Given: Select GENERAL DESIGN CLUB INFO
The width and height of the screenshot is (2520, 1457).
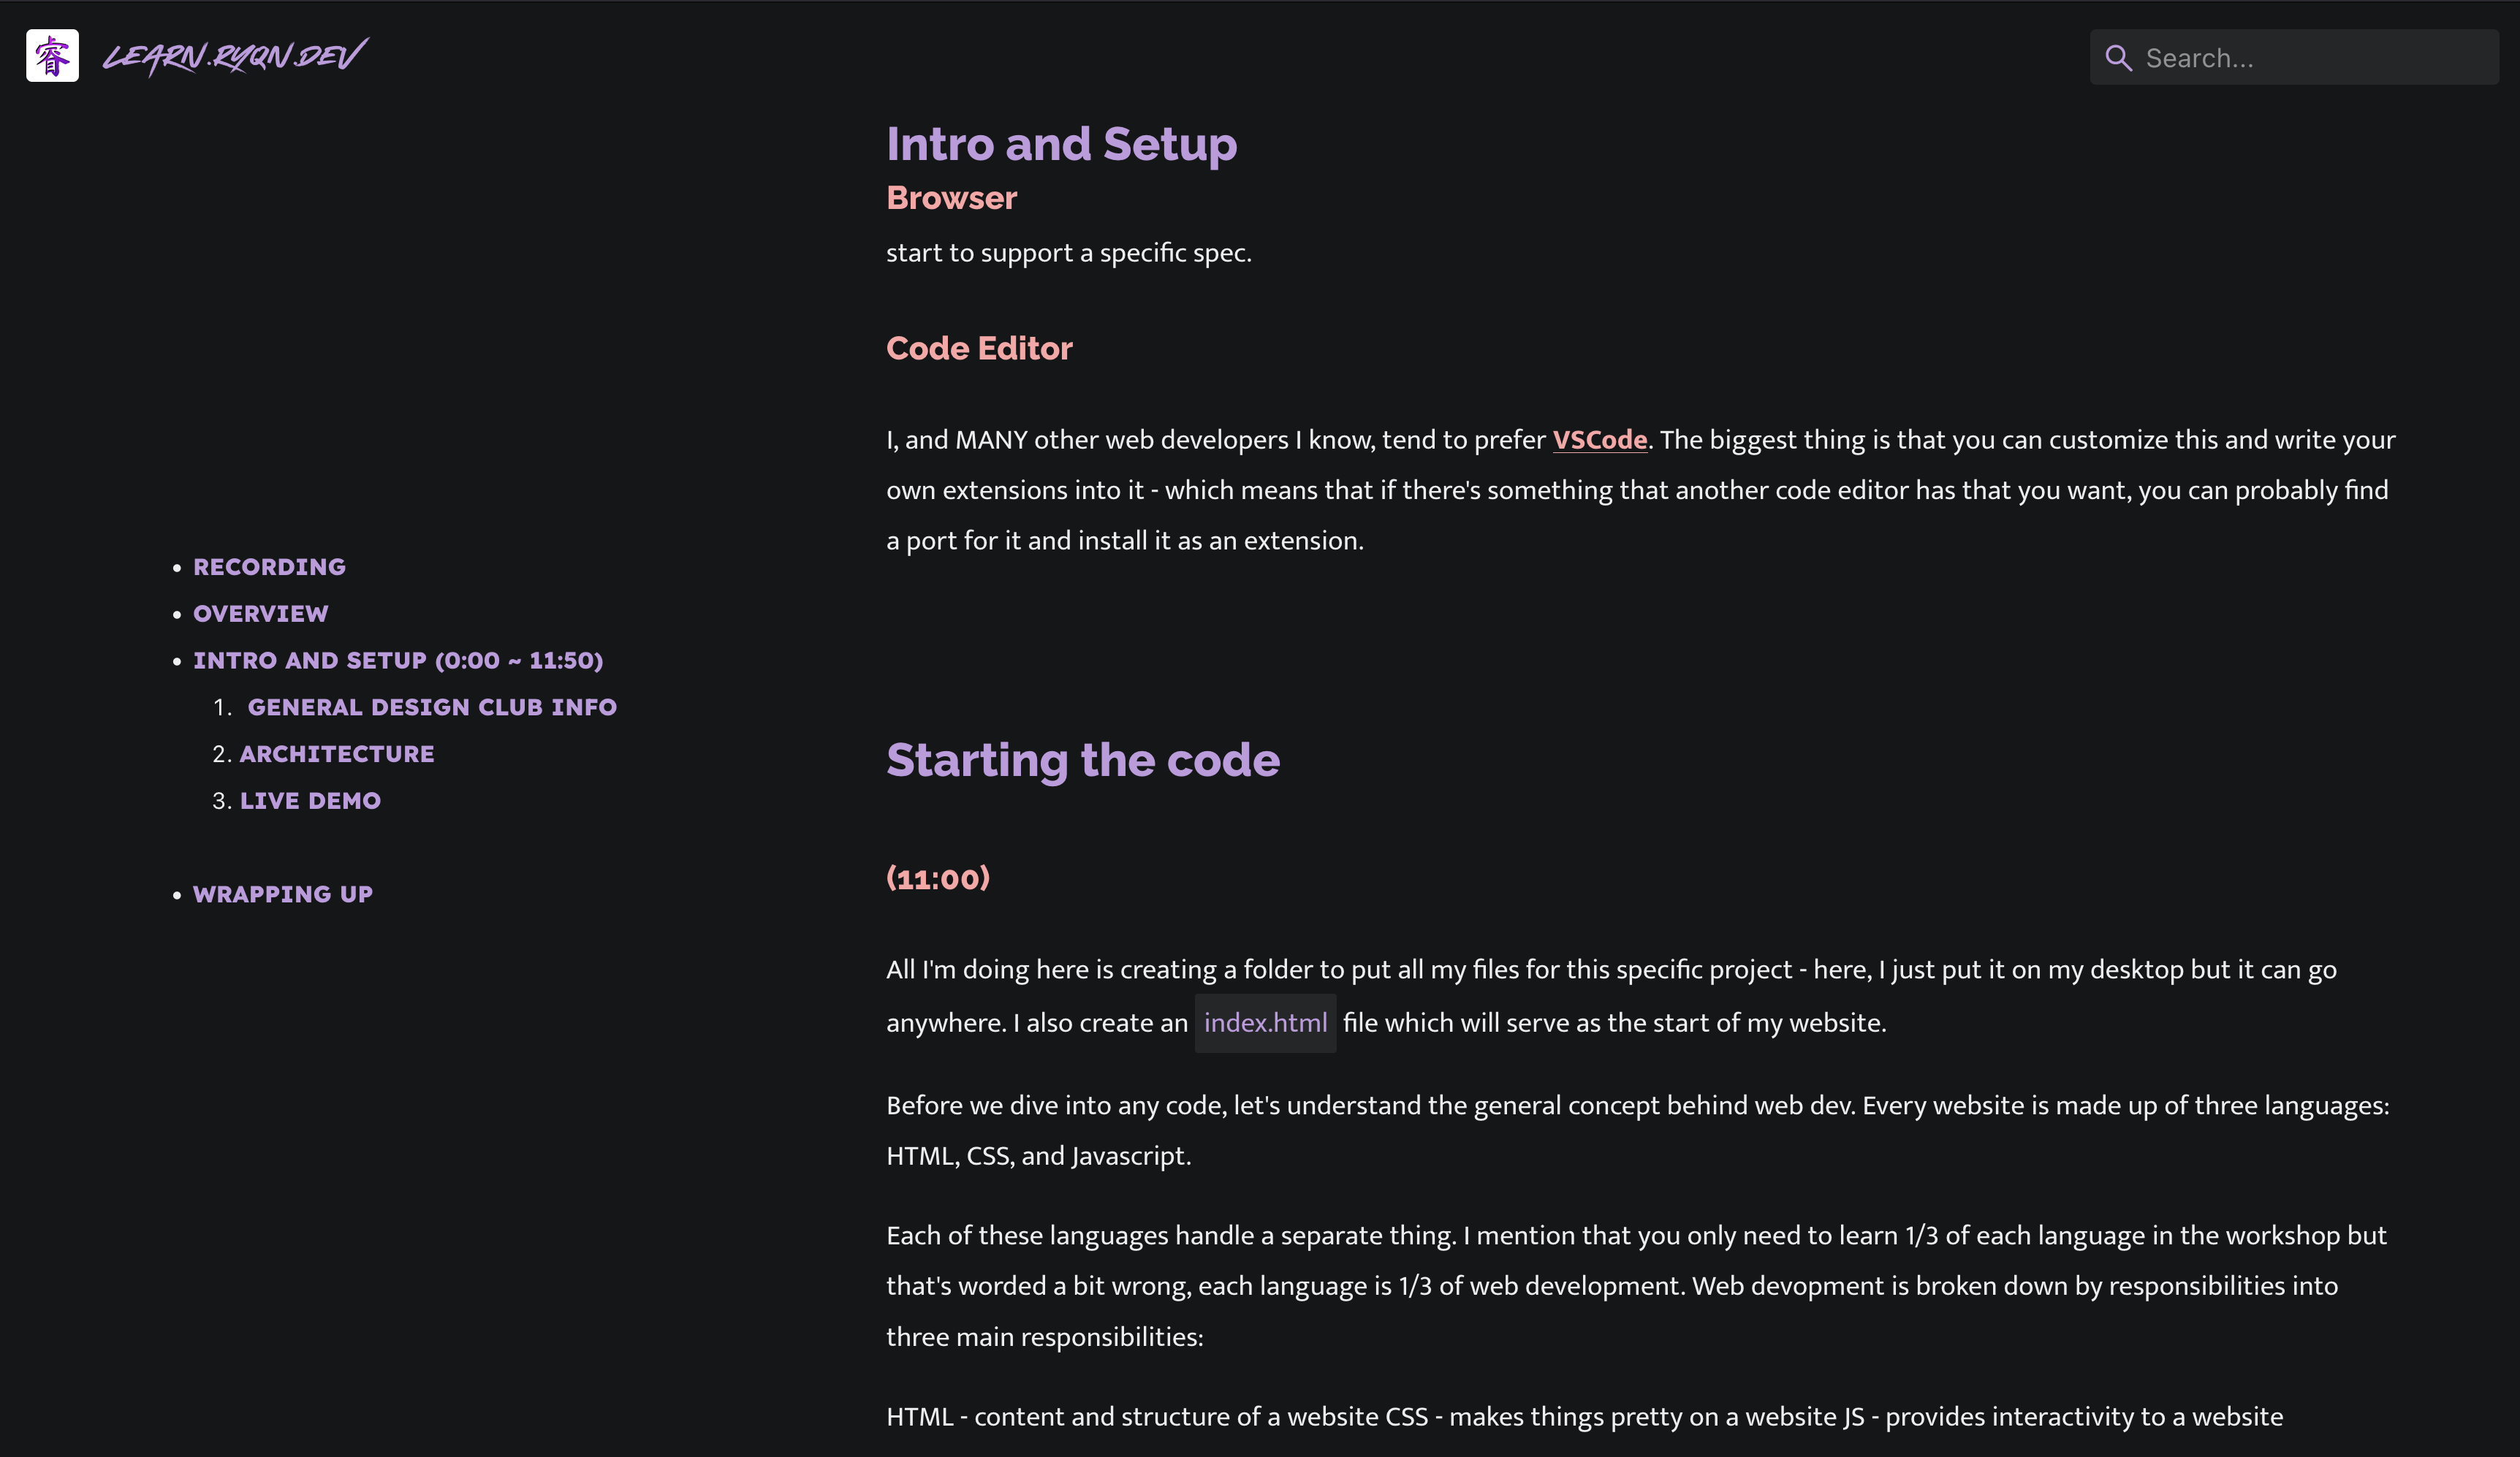Looking at the screenshot, I should [432, 707].
